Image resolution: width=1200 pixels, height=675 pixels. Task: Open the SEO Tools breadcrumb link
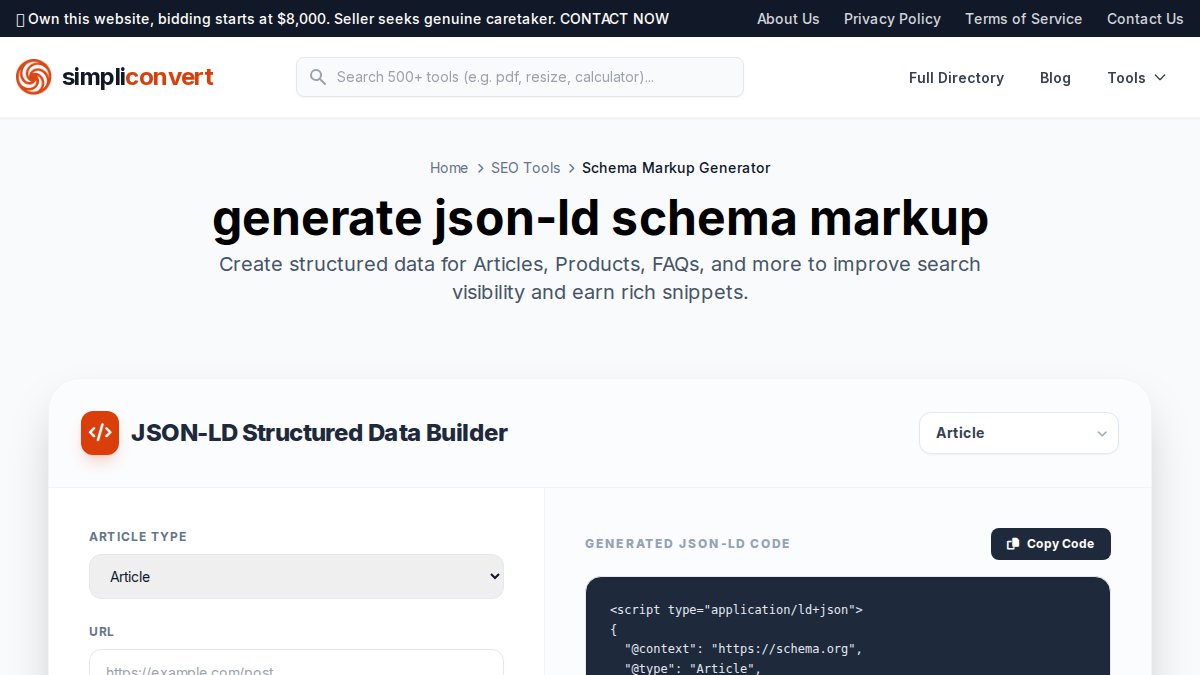coord(526,168)
